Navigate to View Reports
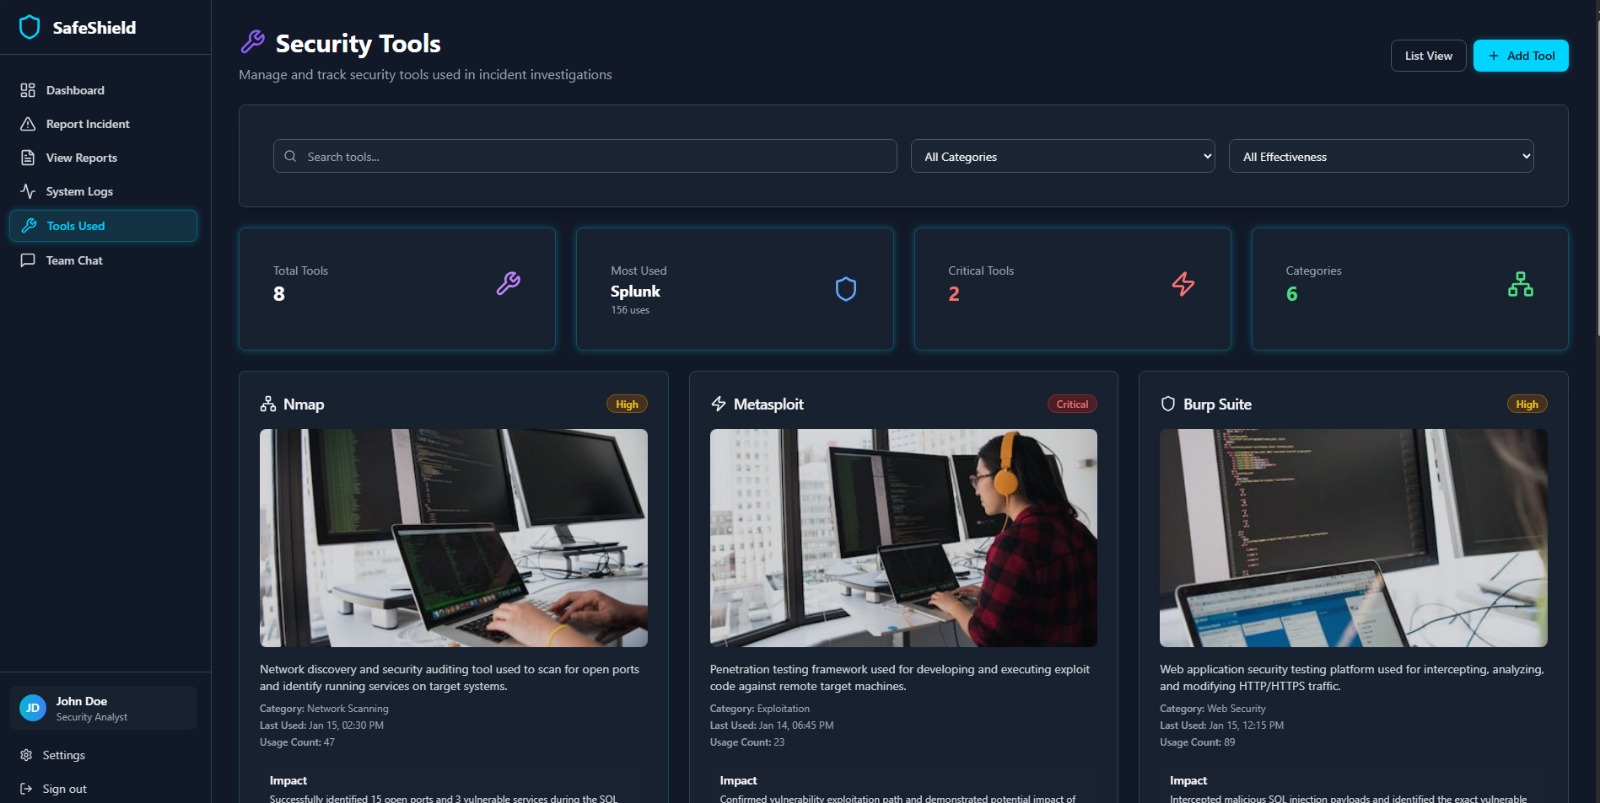1600x803 pixels. tap(103, 158)
